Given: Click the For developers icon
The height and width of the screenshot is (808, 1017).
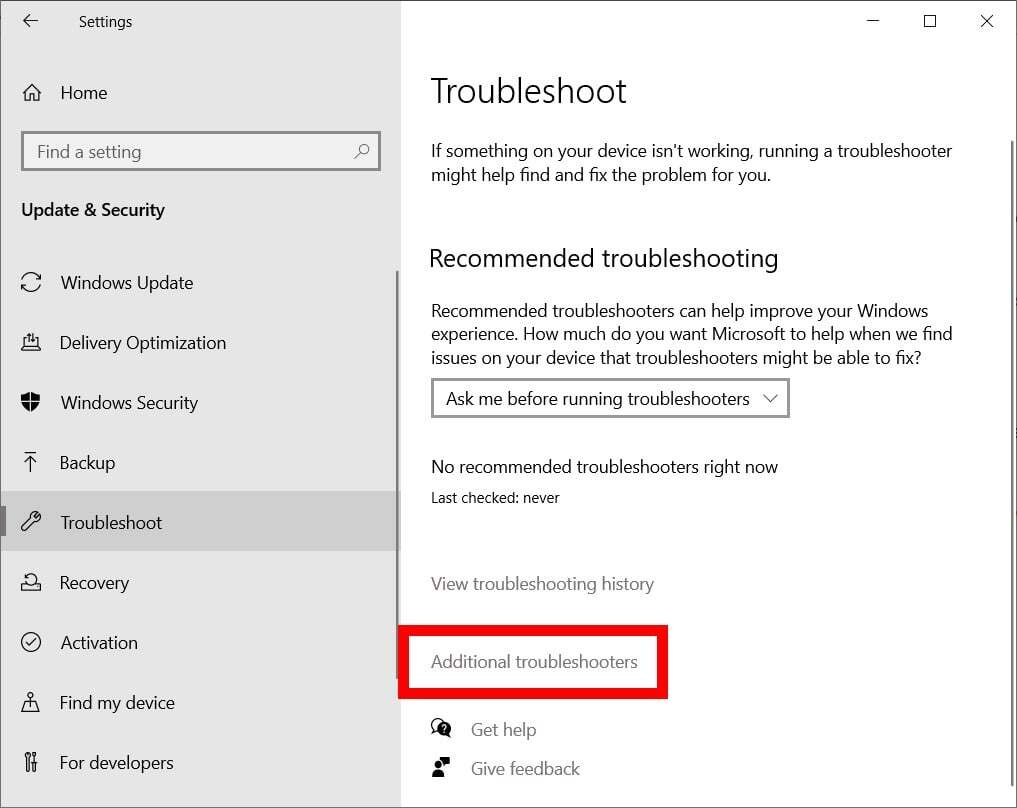Looking at the screenshot, I should coord(31,763).
